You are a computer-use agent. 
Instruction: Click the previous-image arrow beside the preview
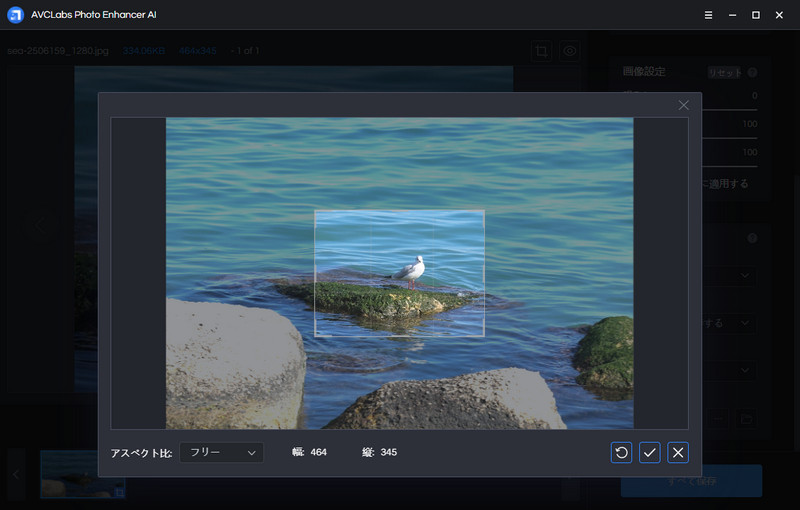pyautogui.click(x=40, y=224)
